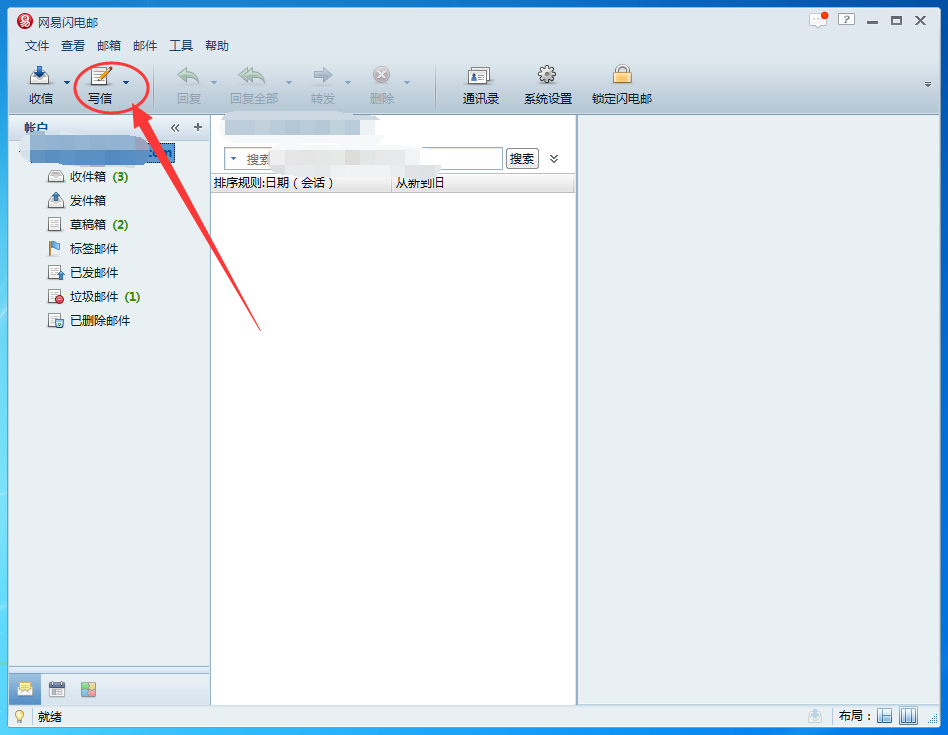Open the 文件 menu

[x=37, y=46]
